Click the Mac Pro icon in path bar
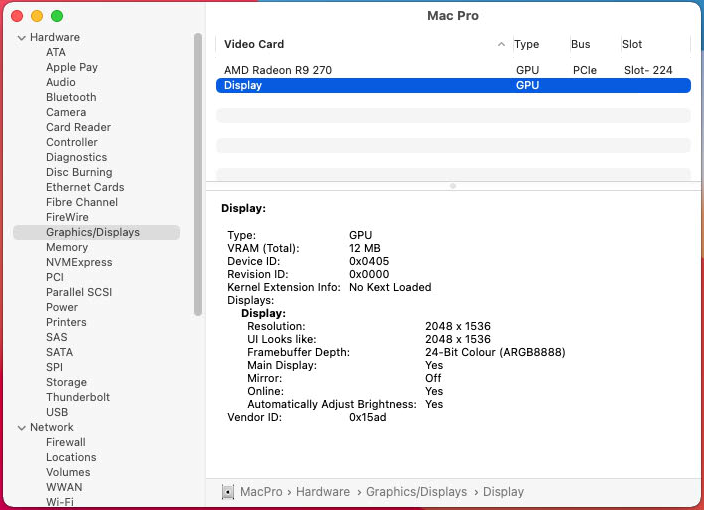Screen dimensions: 704x510 (228, 492)
